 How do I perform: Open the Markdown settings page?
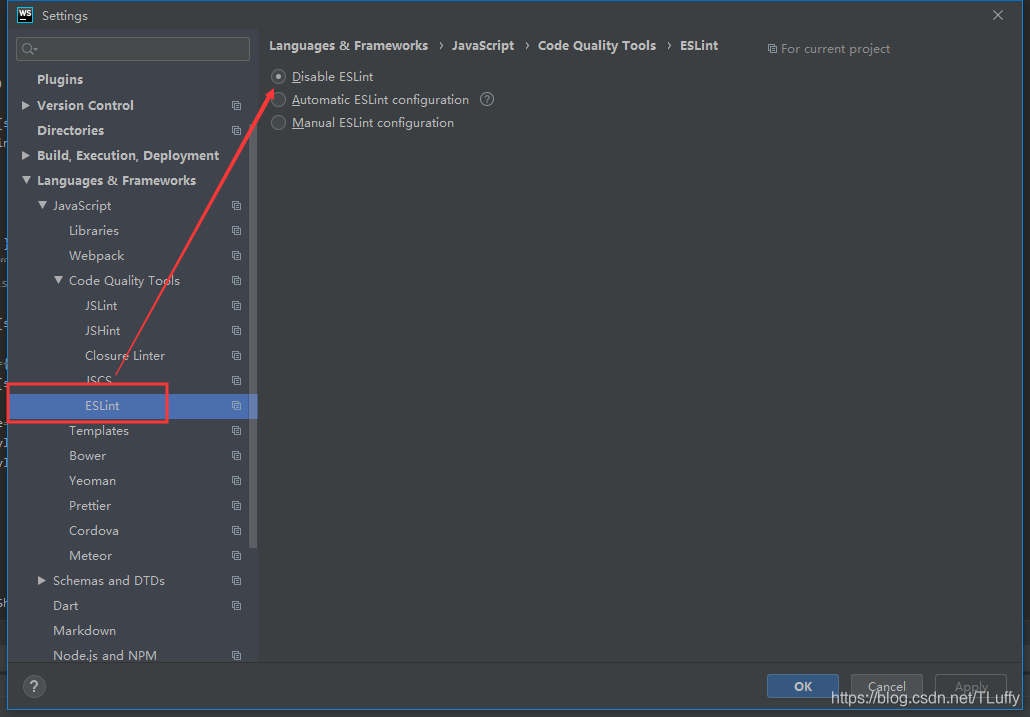point(85,630)
